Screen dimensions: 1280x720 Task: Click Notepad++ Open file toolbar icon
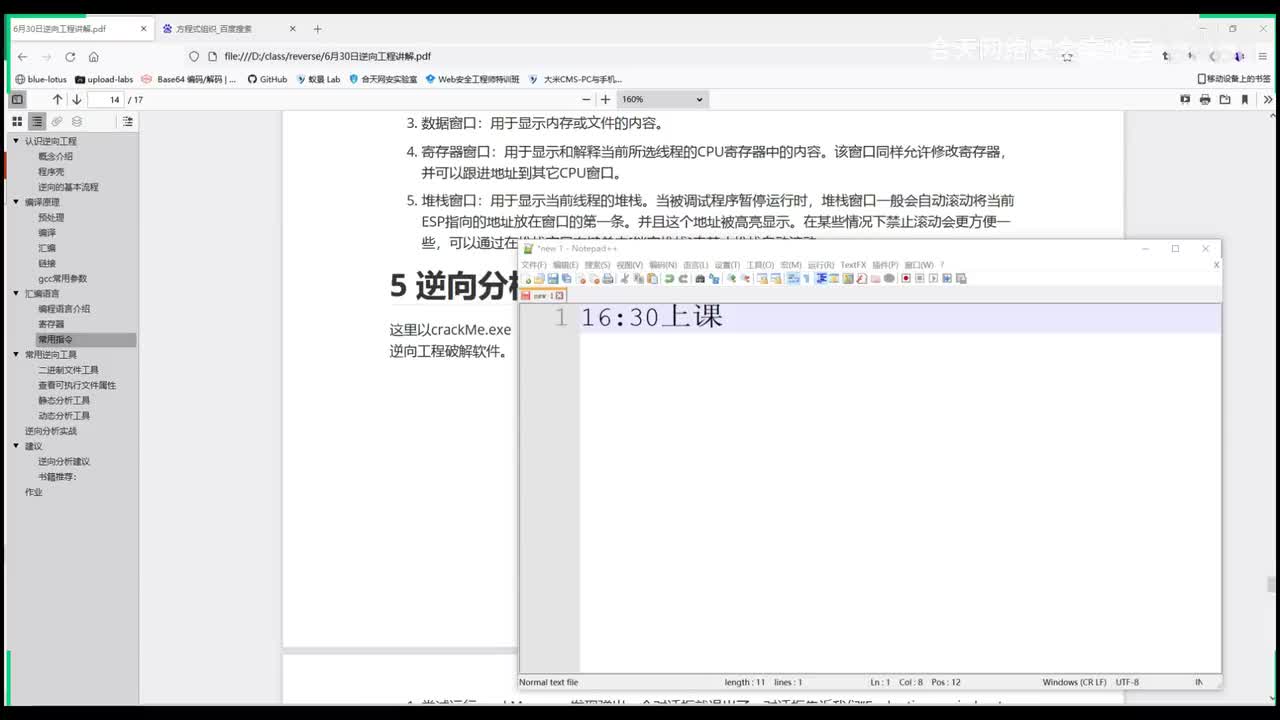click(539, 279)
